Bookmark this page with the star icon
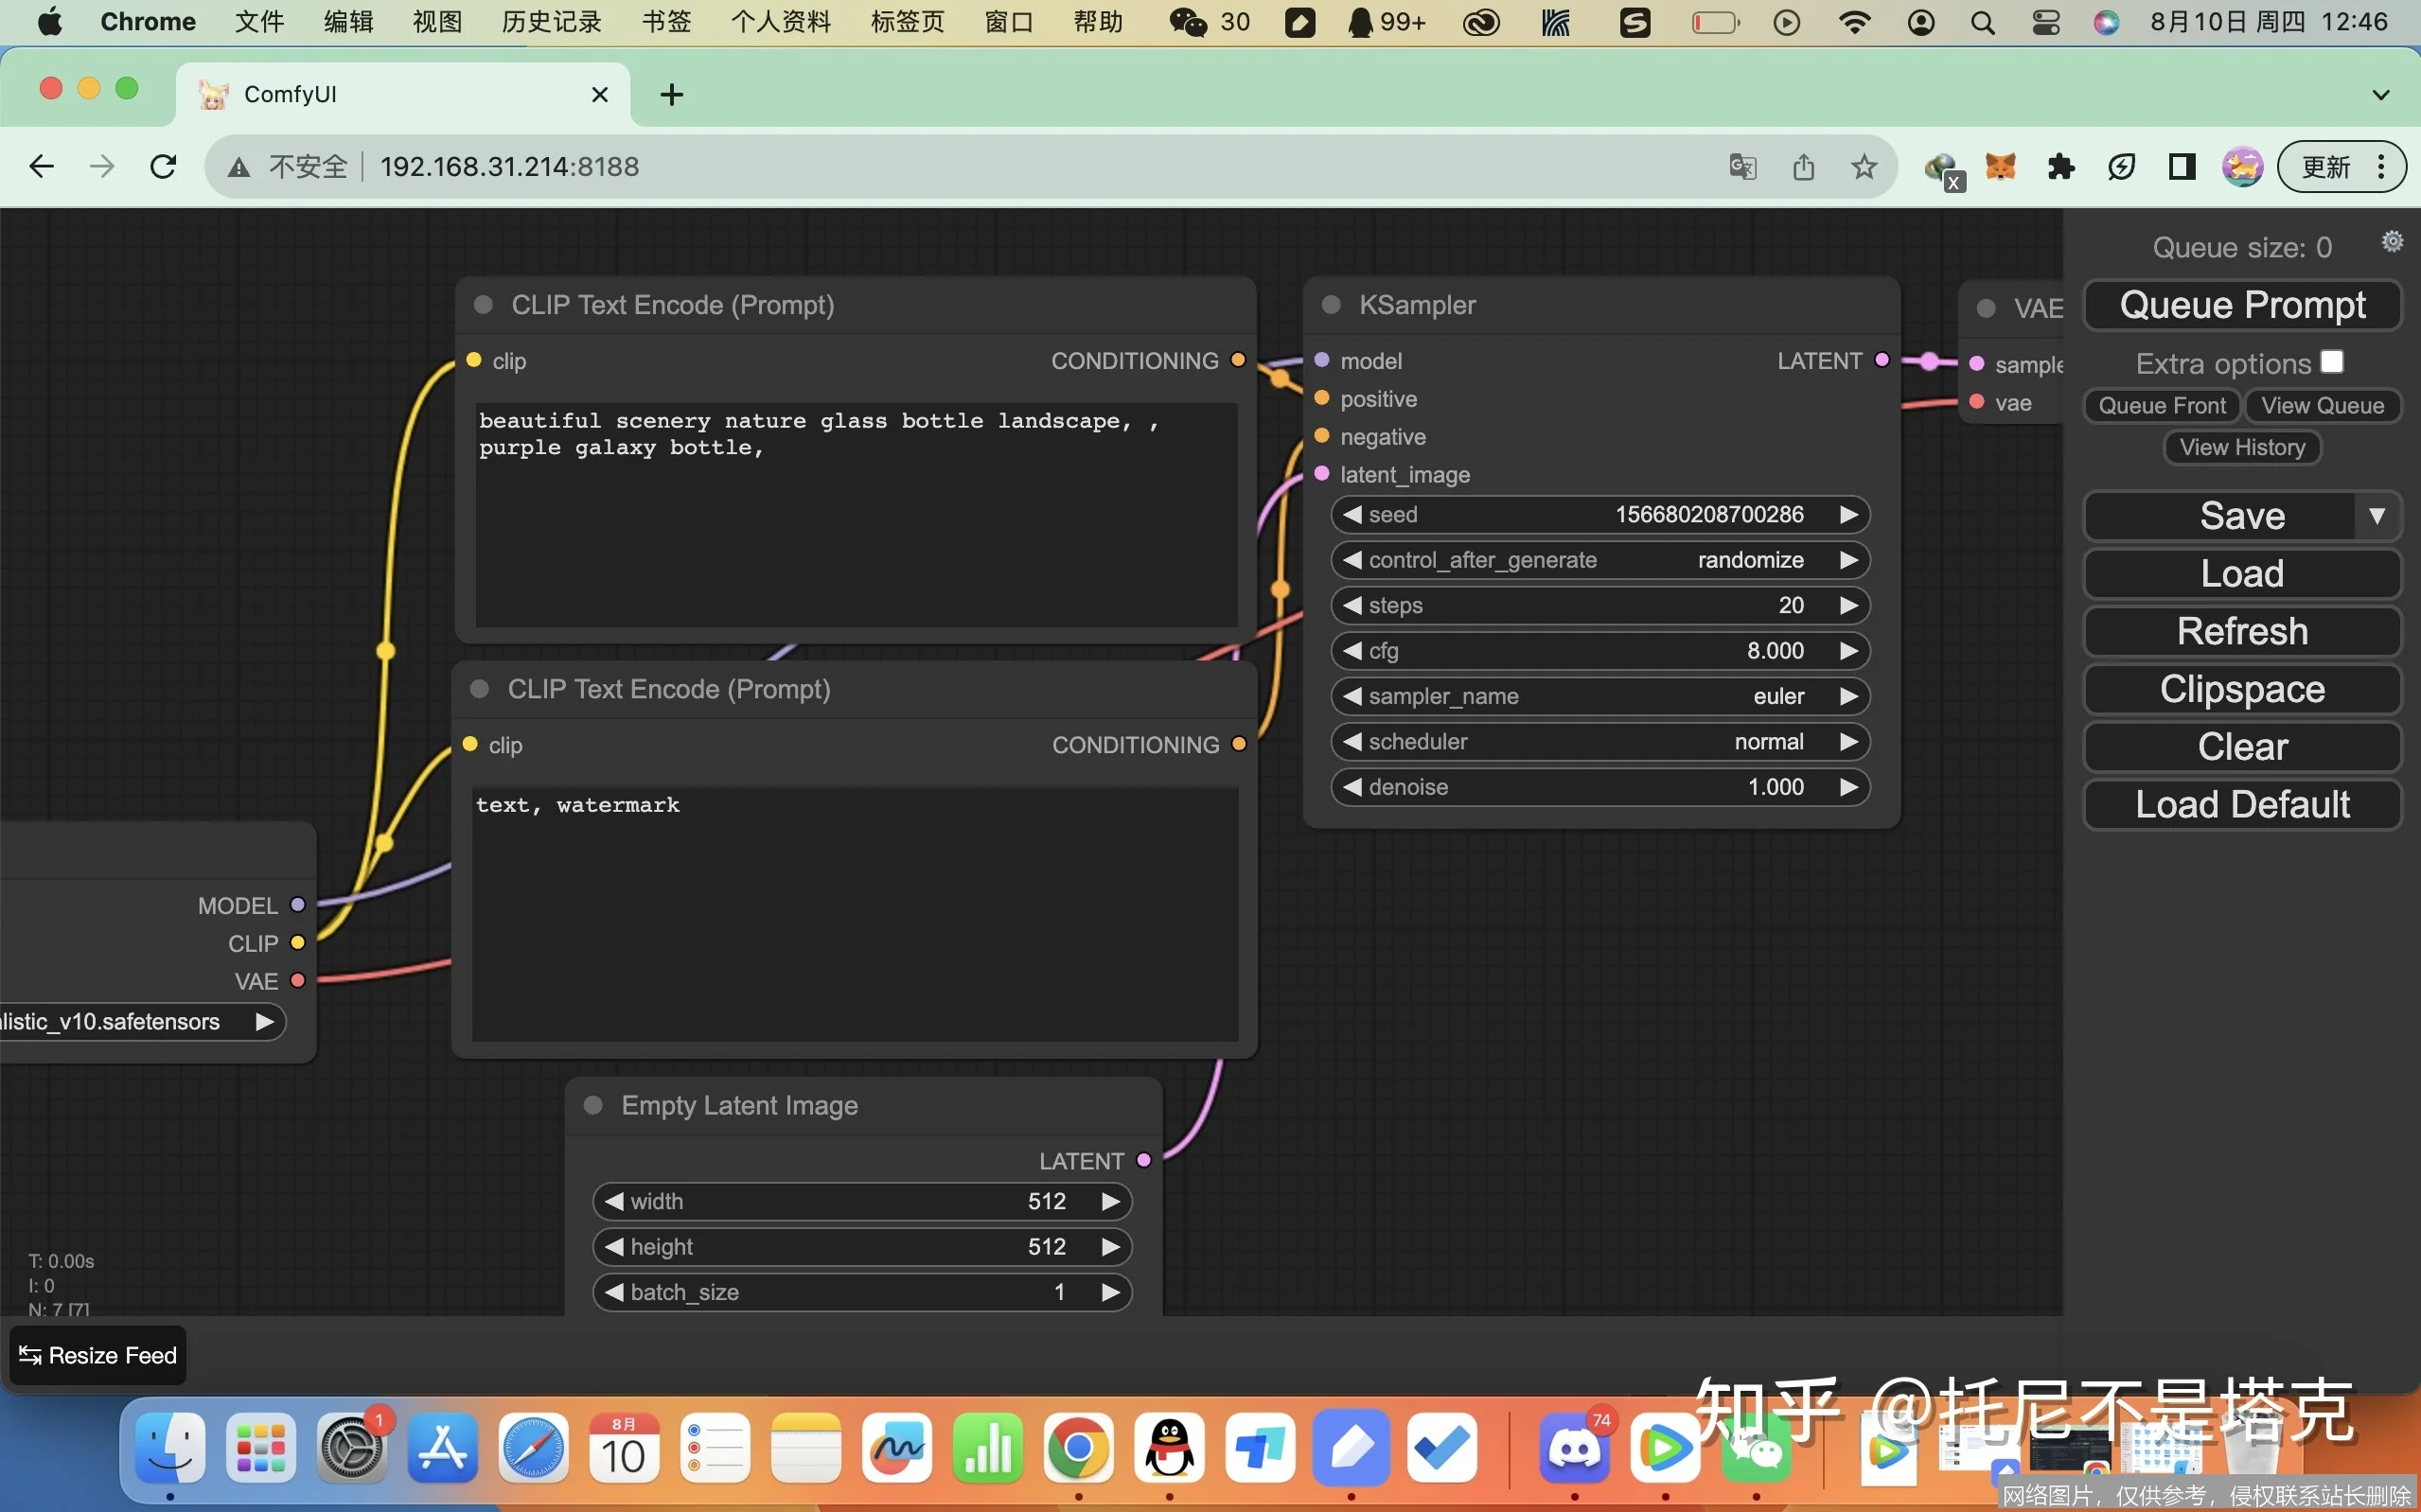The image size is (2421, 1512). pyautogui.click(x=1864, y=166)
